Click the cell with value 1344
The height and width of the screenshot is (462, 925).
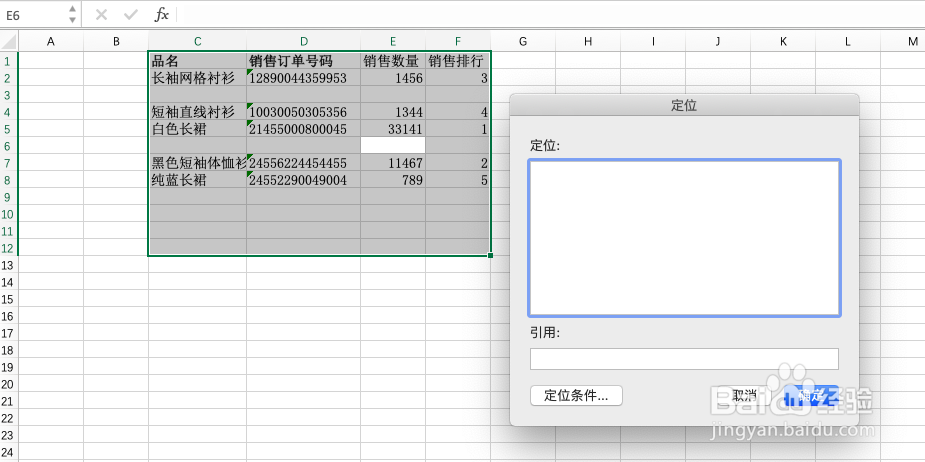[393, 112]
